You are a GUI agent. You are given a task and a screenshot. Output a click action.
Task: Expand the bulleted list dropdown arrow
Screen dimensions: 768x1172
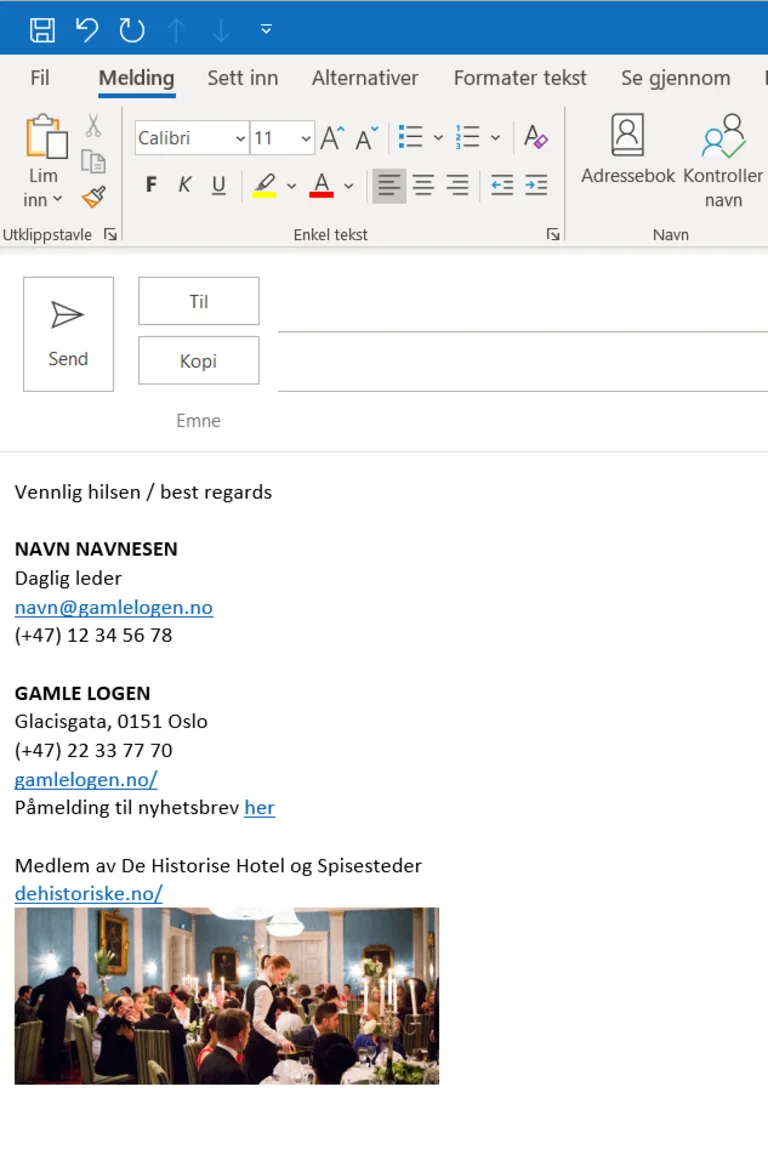click(x=438, y=138)
